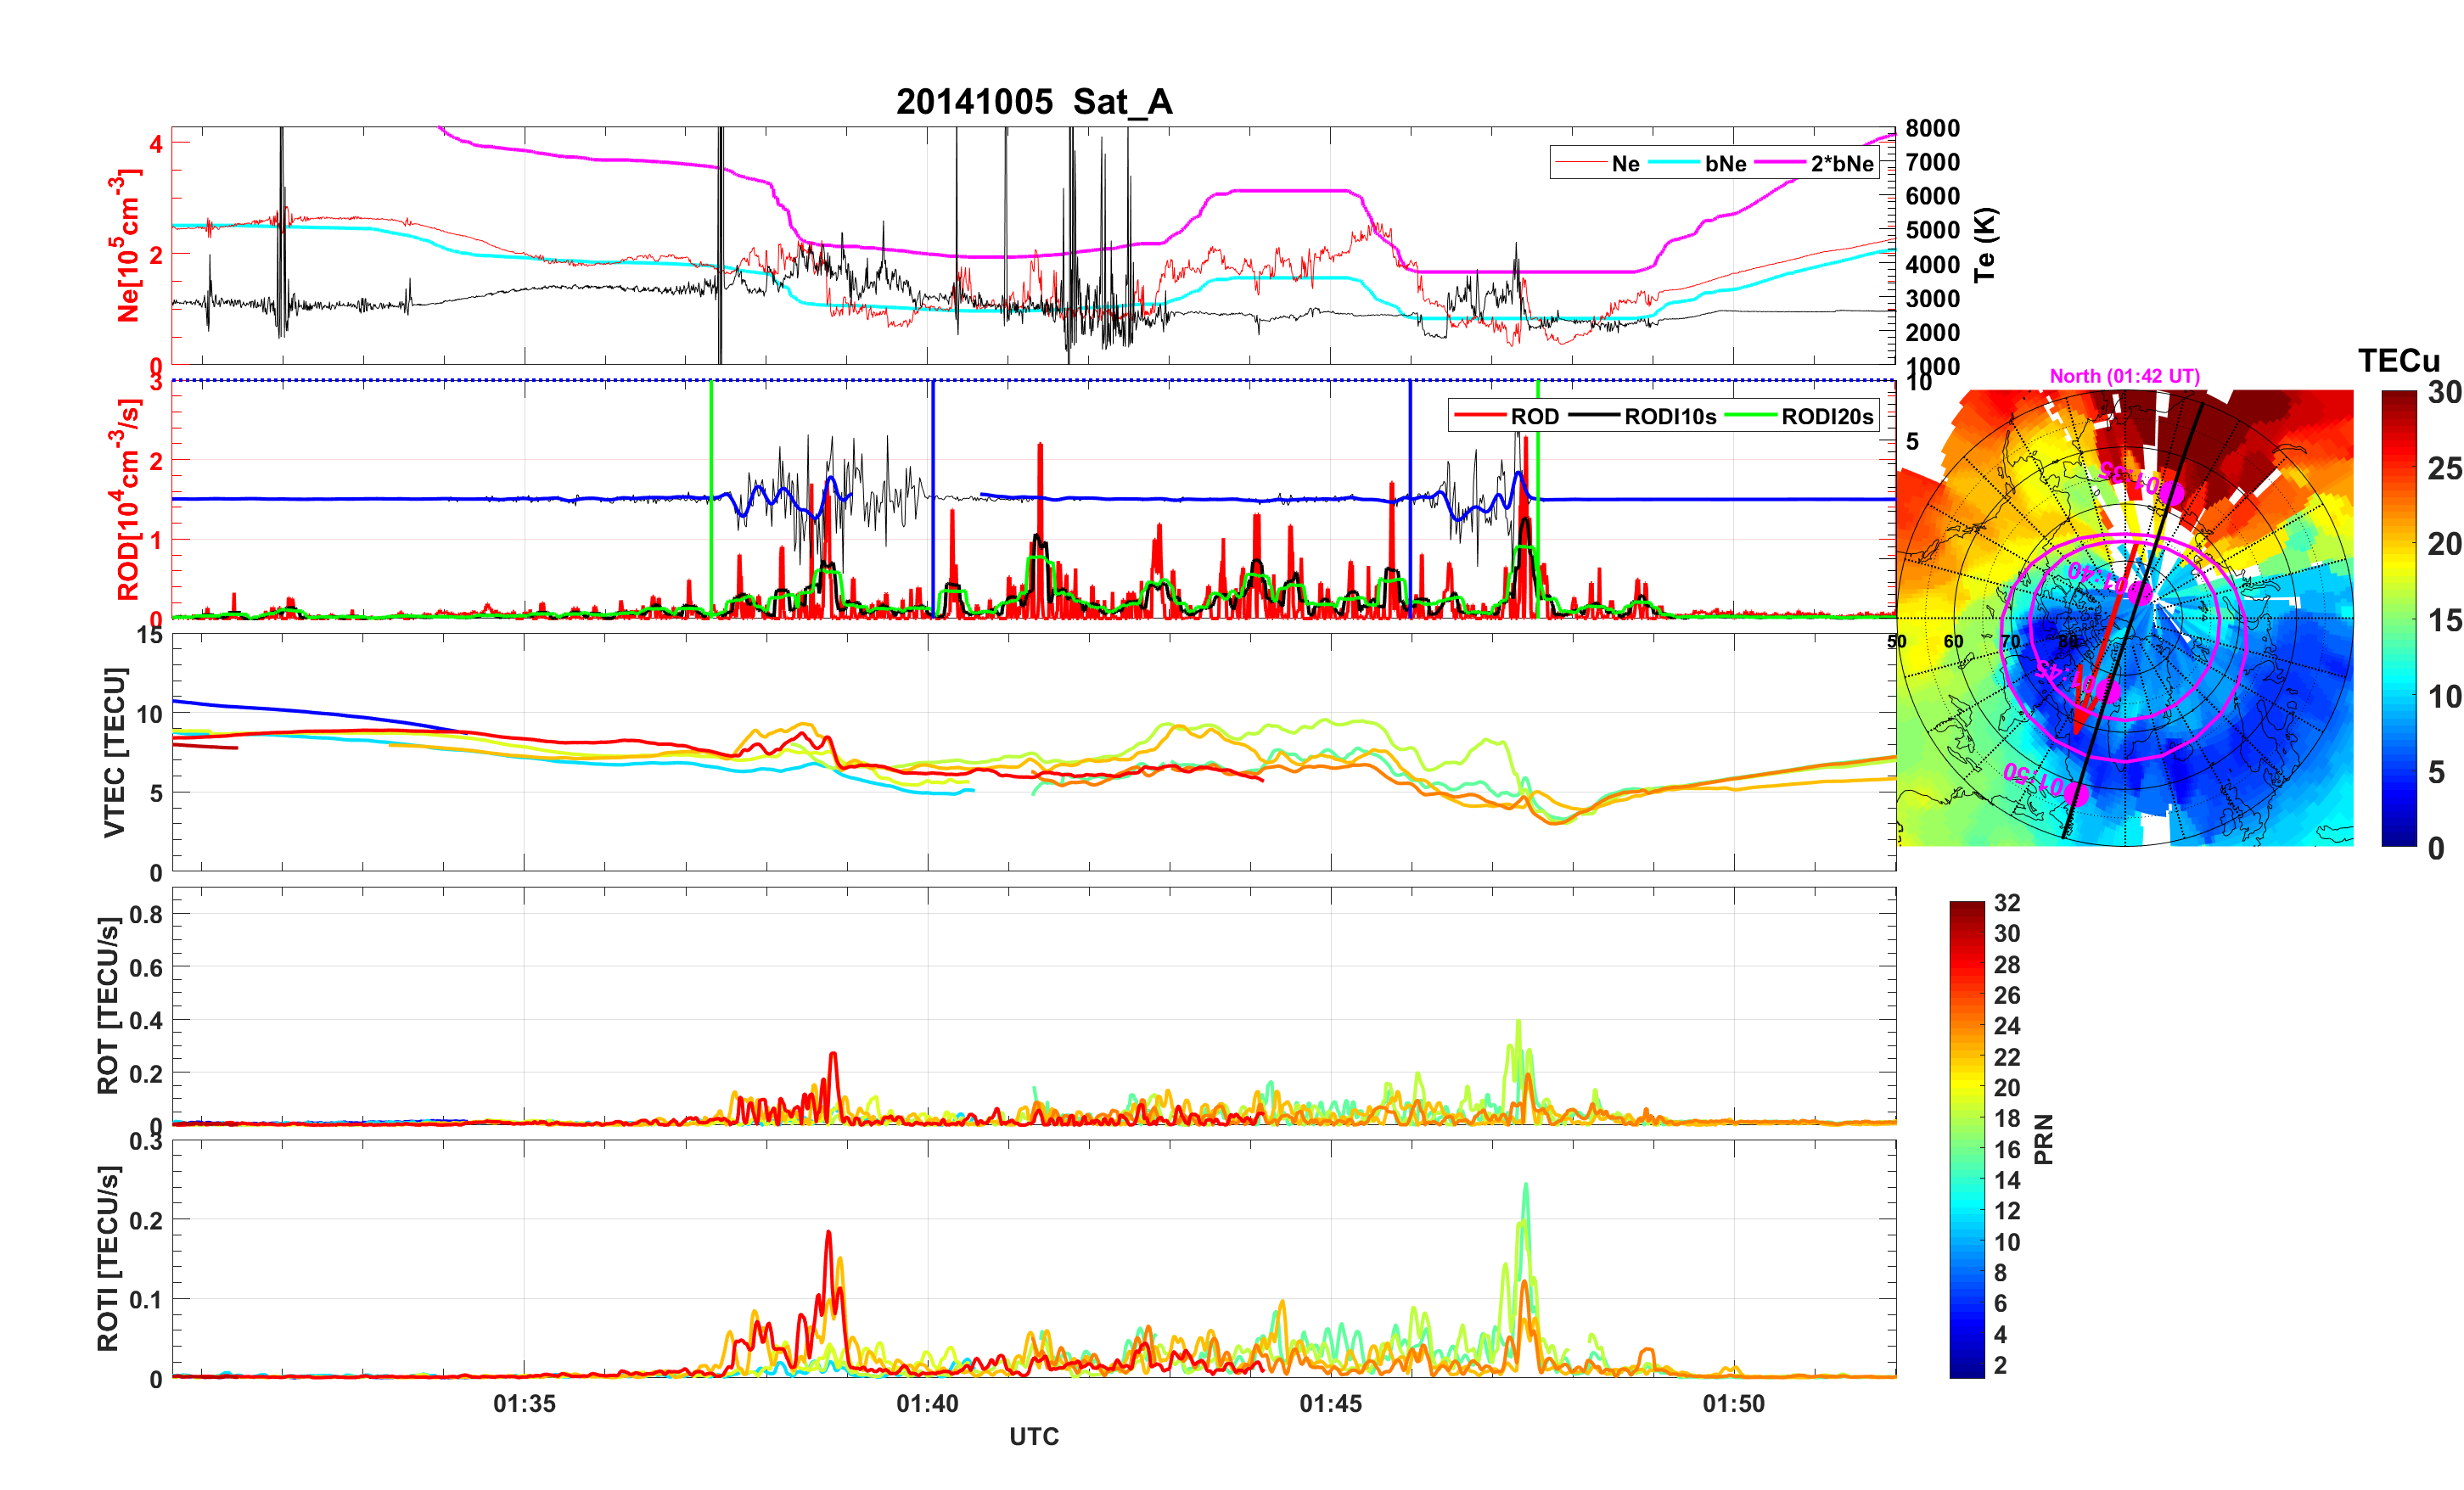Image resolution: width=2464 pixels, height=1490 pixels.
Task: Click the '10' VTEC axis tick
Action: coord(150,714)
